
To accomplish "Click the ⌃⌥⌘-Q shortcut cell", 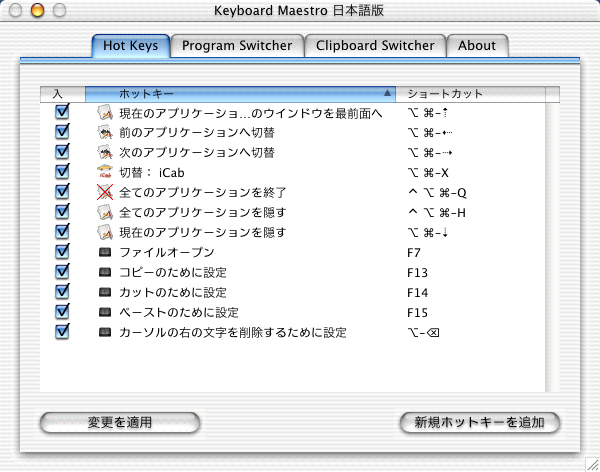I will click(437, 193).
